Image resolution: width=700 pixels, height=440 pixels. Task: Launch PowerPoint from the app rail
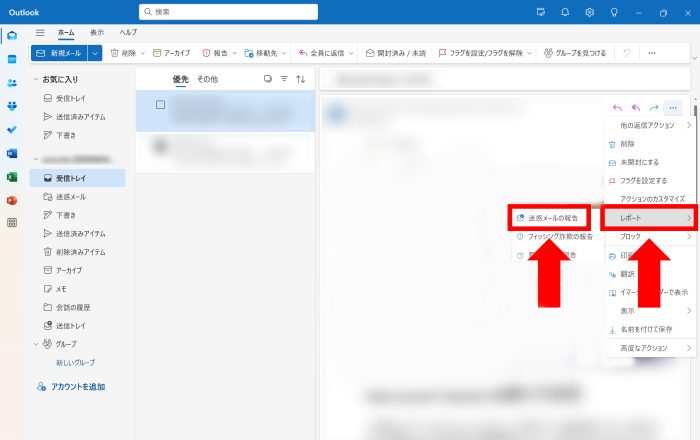point(12,200)
